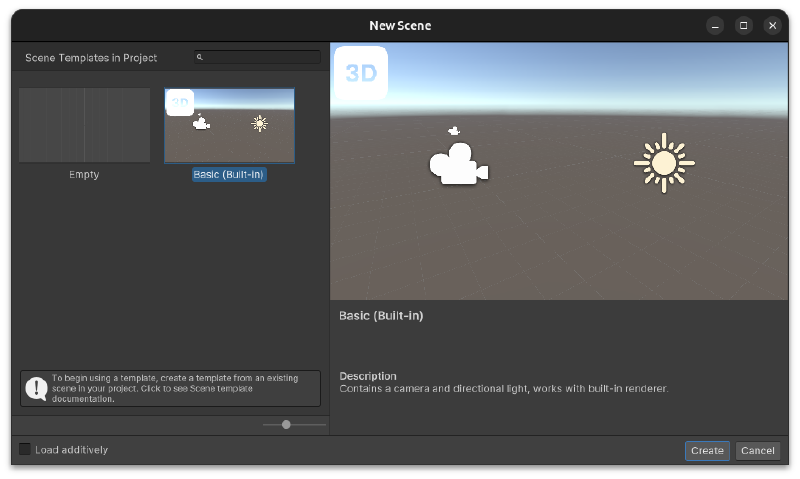Image resolution: width=800 pixels, height=479 pixels.
Task: Click the exclamation info icon
Action: [36, 389]
